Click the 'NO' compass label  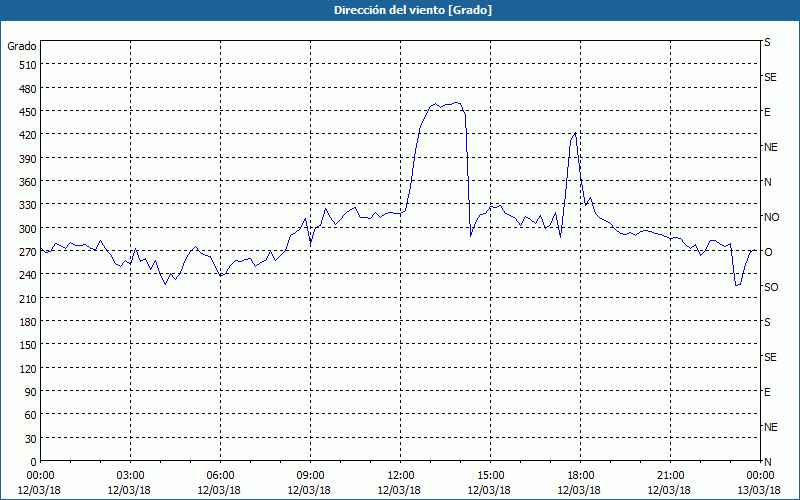click(x=772, y=217)
